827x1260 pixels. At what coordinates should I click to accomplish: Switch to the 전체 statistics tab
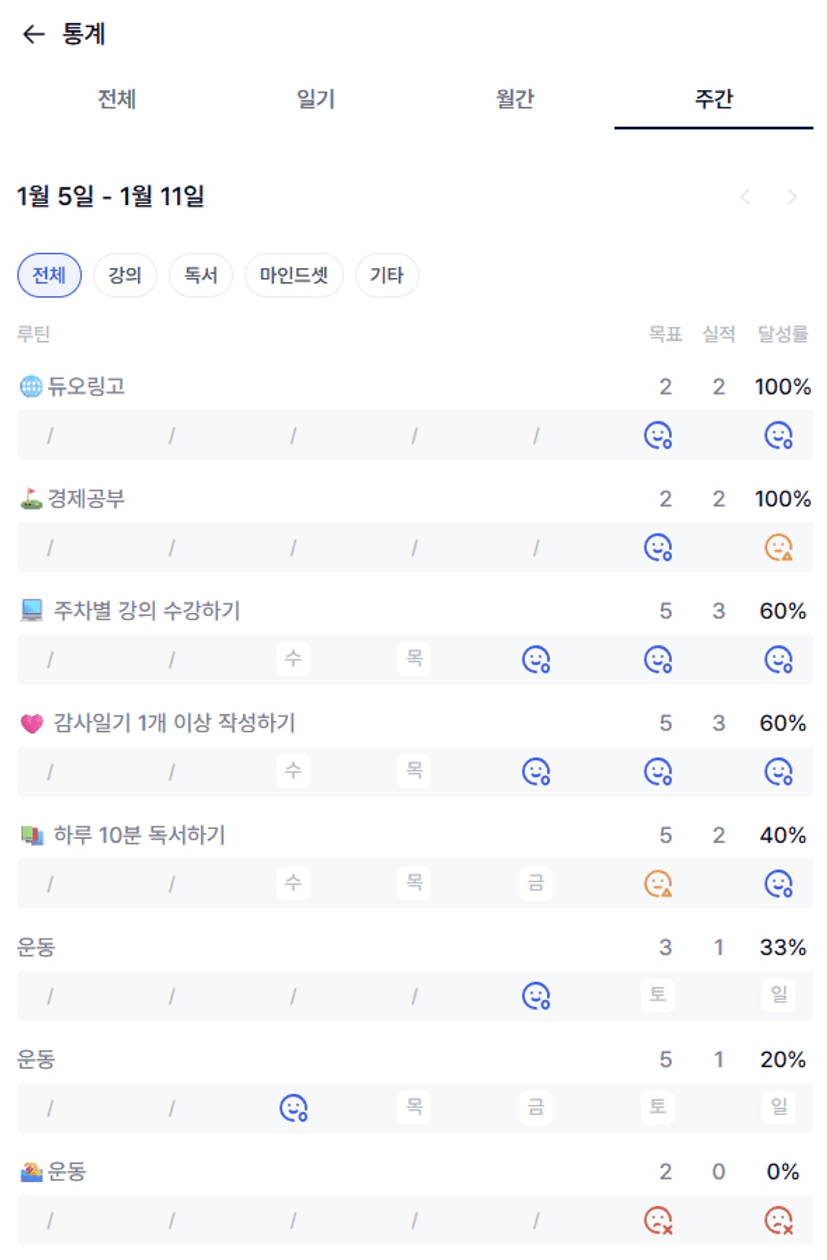pyautogui.click(x=117, y=99)
